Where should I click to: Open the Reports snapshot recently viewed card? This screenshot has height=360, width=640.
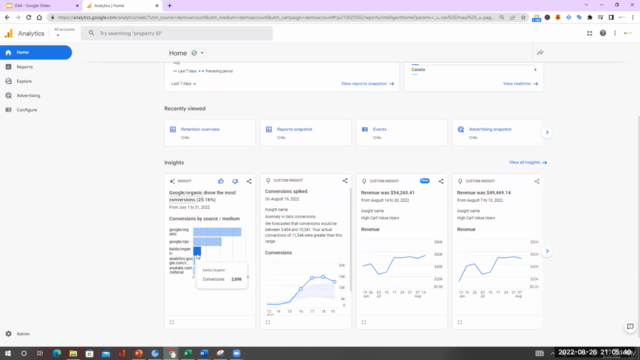[x=306, y=133]
